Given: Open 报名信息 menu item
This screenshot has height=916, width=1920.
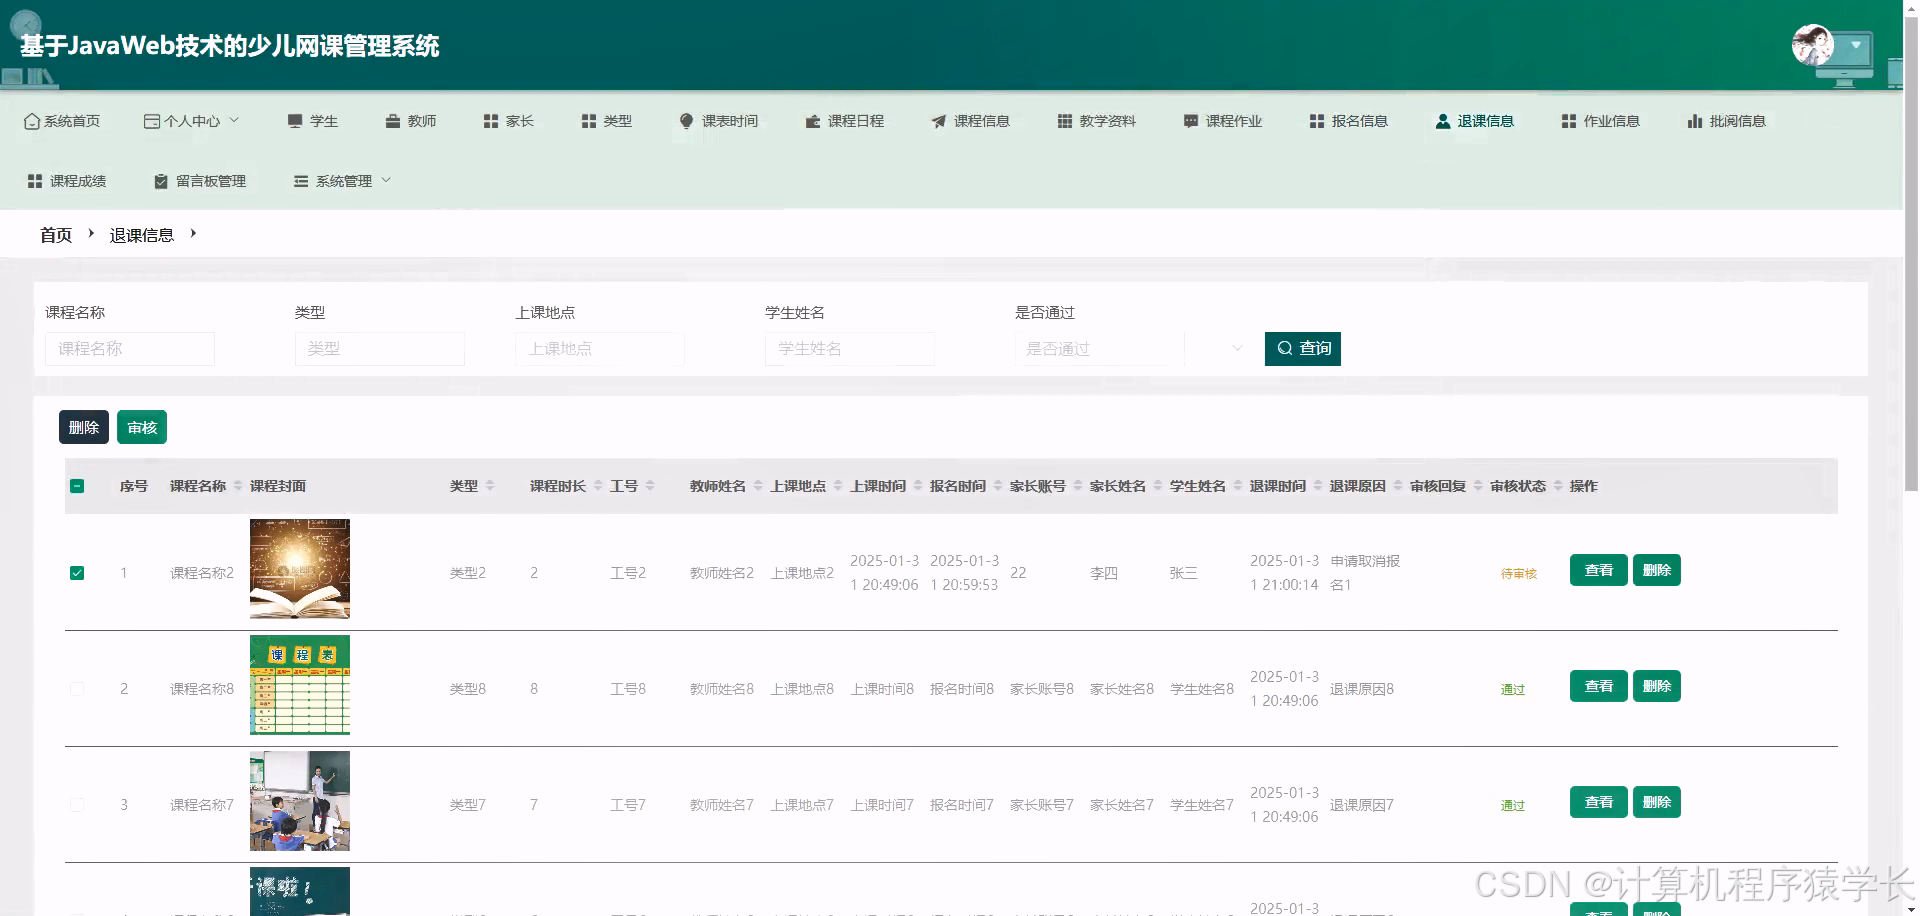Looking at the screenshot, I should pos(1348,121).
